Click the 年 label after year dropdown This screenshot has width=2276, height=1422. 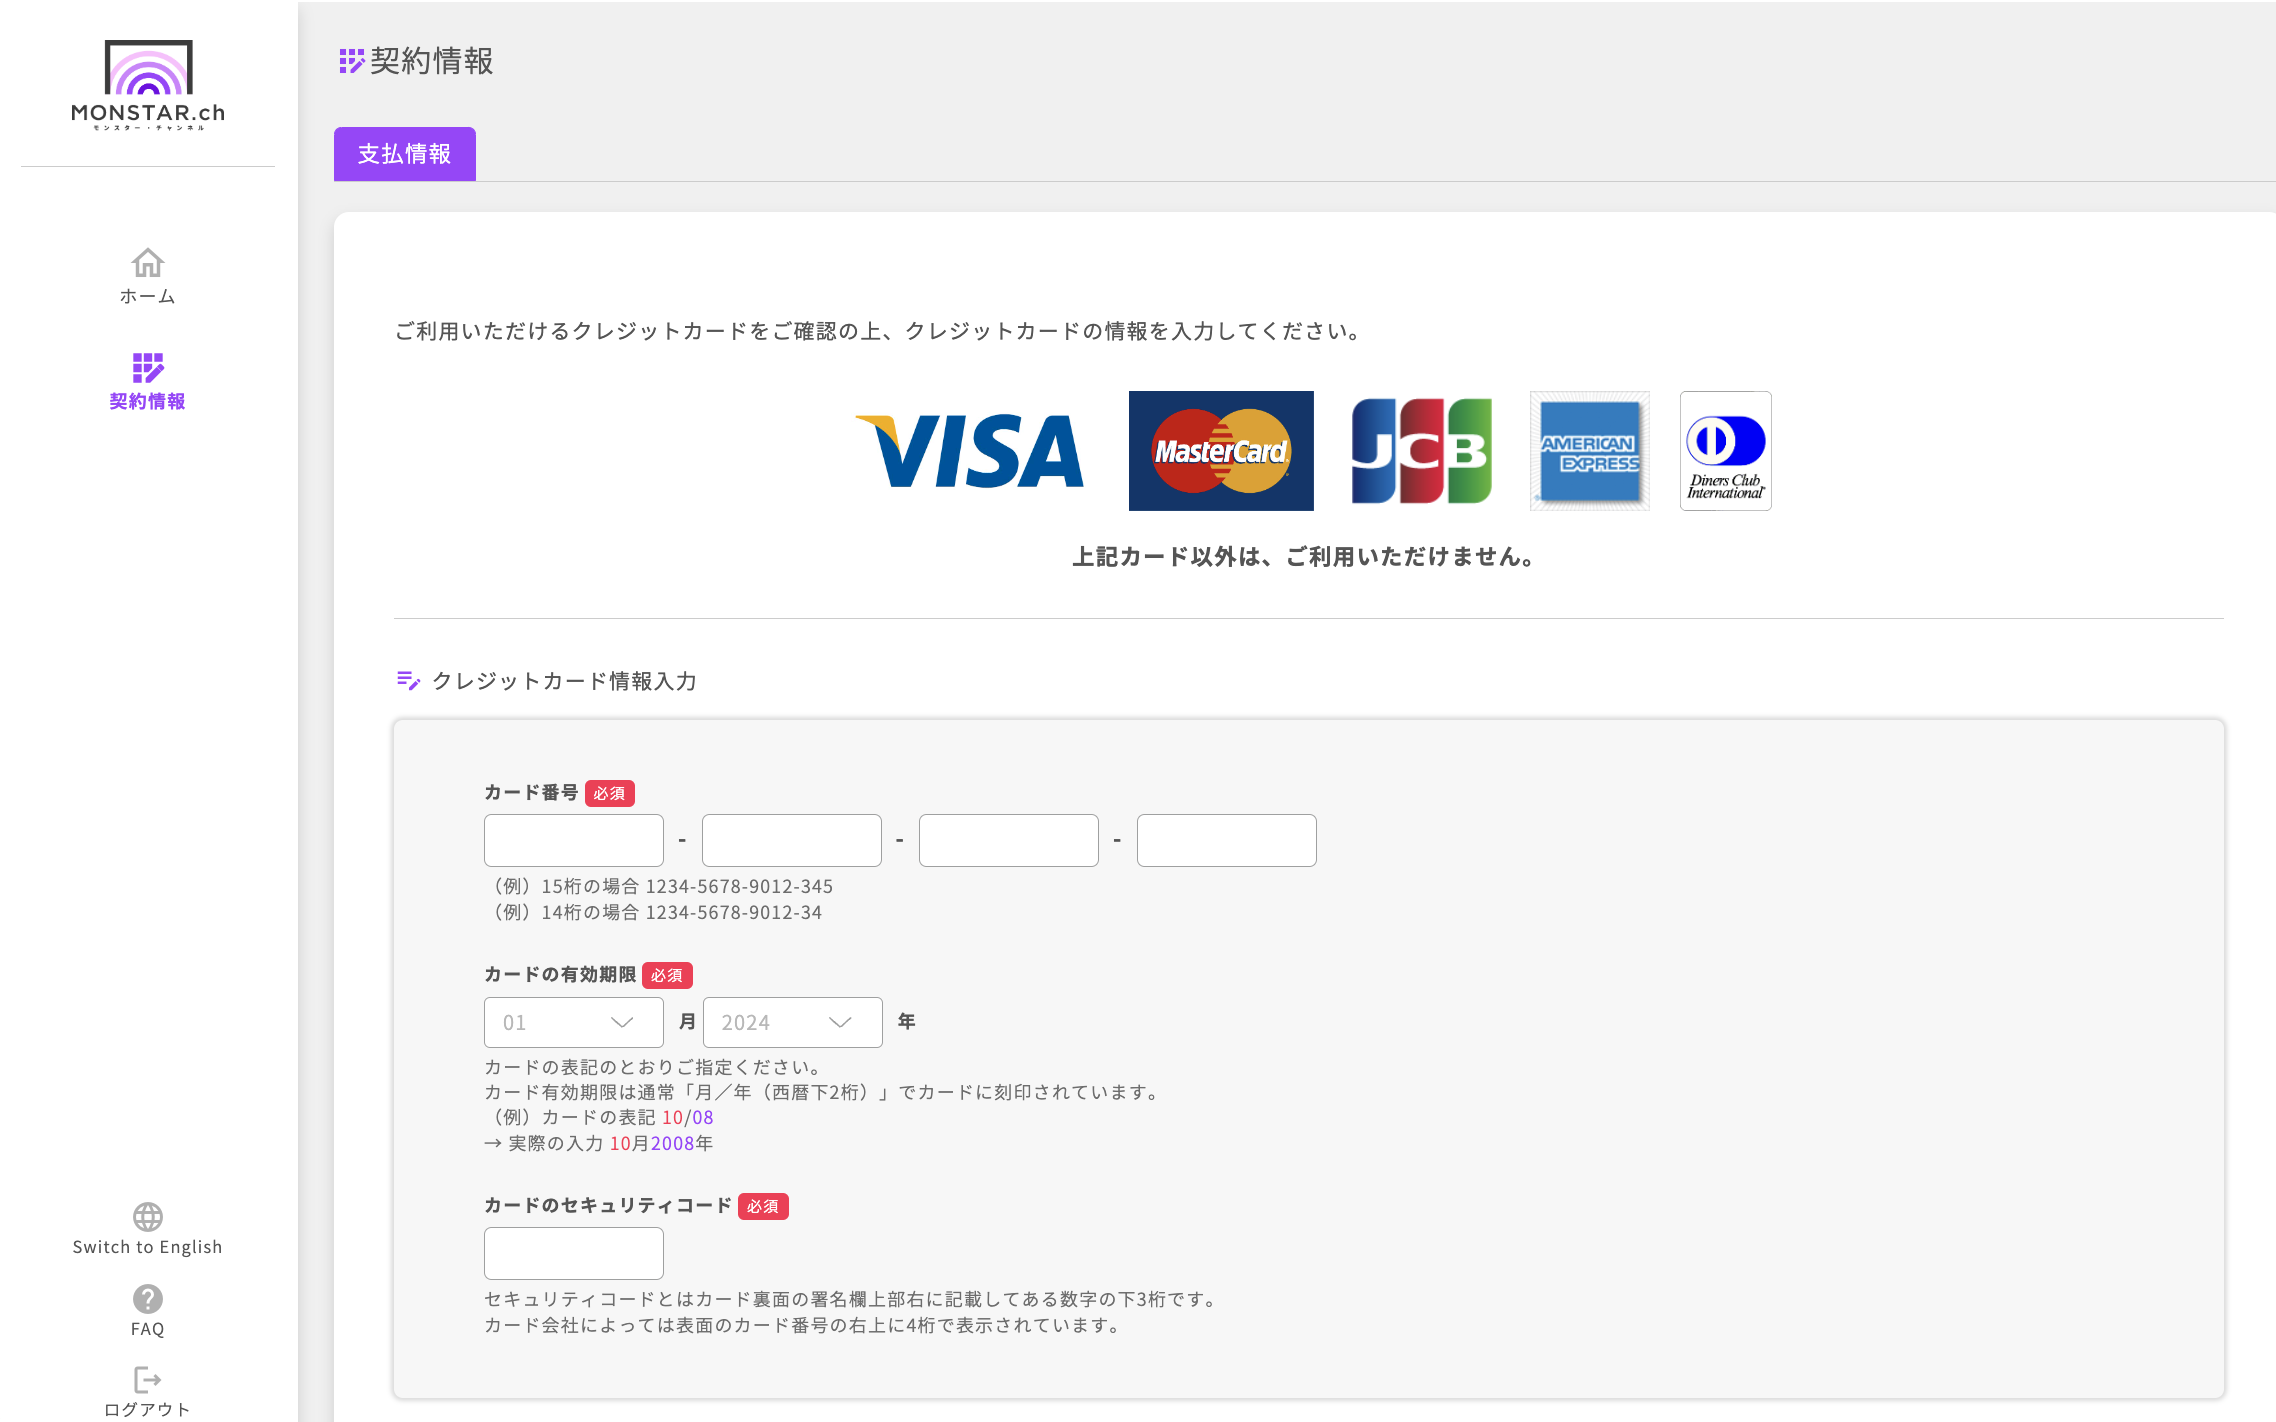pyautogui.click(x=907, y=1022)
